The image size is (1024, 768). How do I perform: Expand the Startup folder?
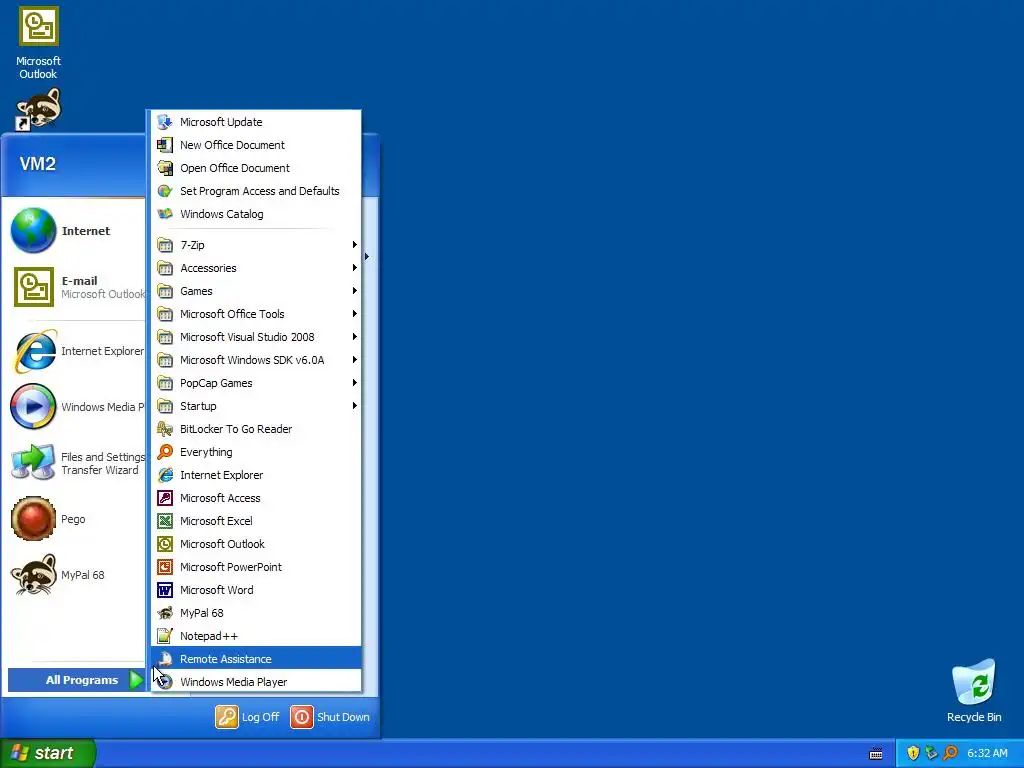255,406
